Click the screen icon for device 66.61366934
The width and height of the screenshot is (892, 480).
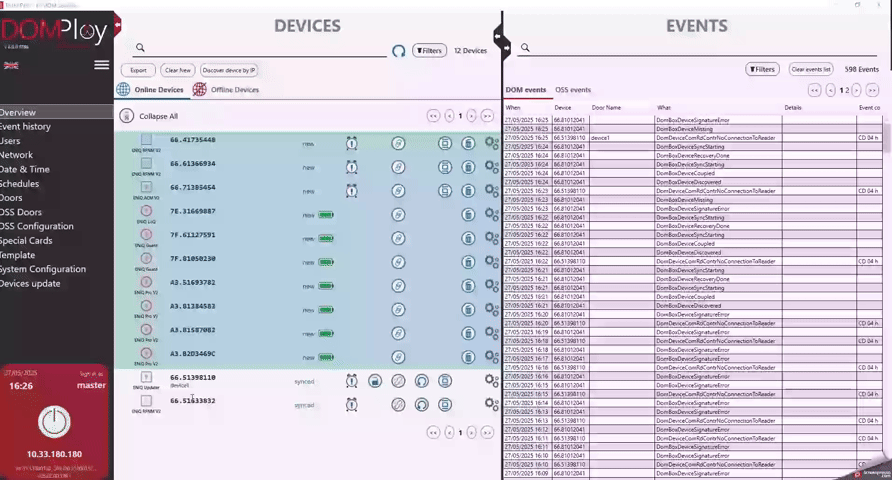pos(445,167)
